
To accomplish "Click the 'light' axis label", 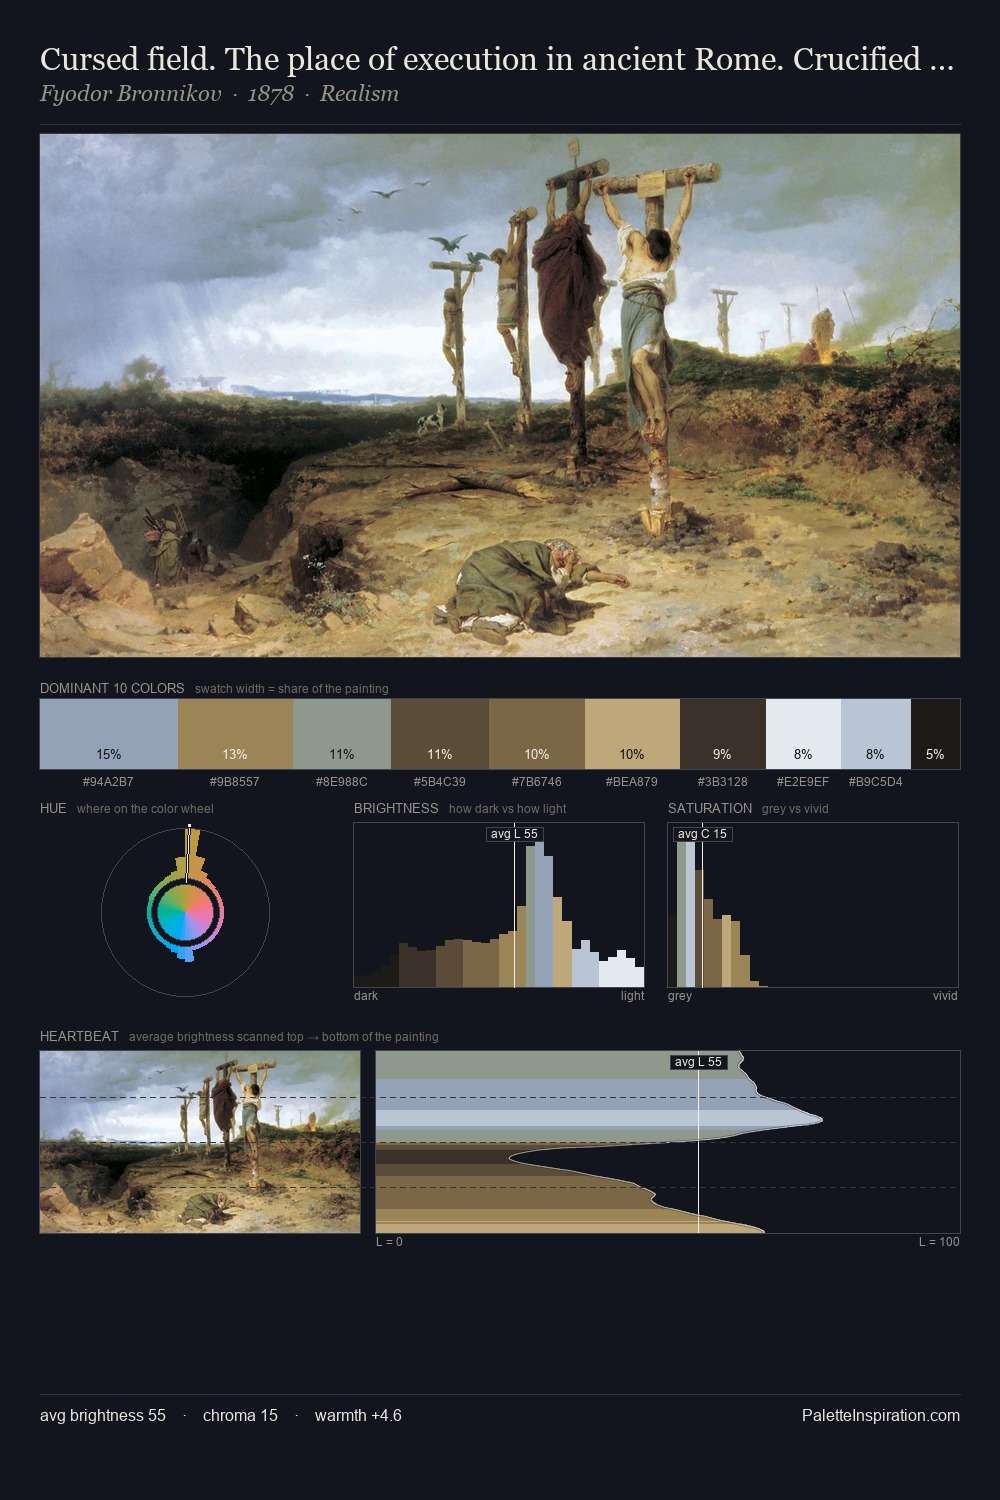I will point(632,996).
